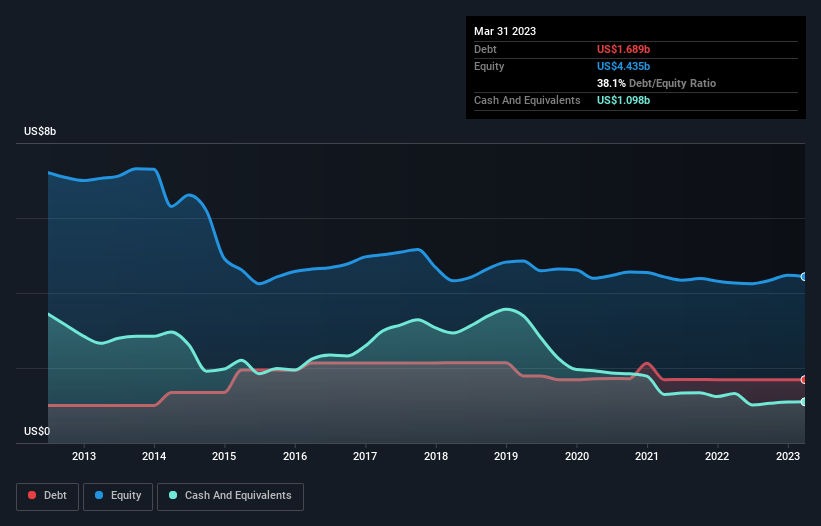Click the Equity label in tooltip

point(489,66)
